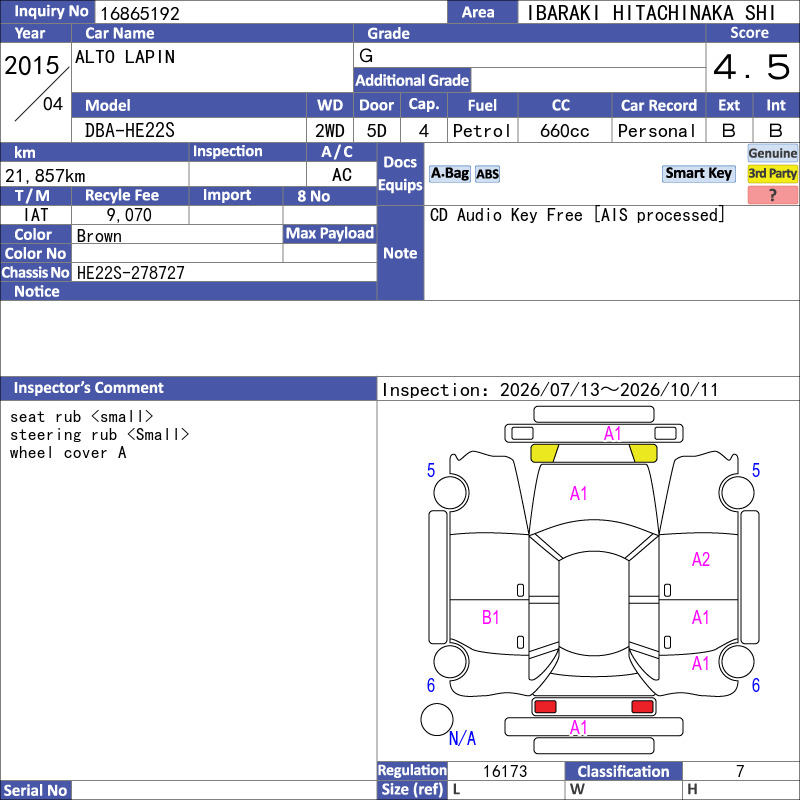The width and height of the screenshot is (800, 800).
Task: Click the Additional Grade label
Action: click(x=412, y=80)
